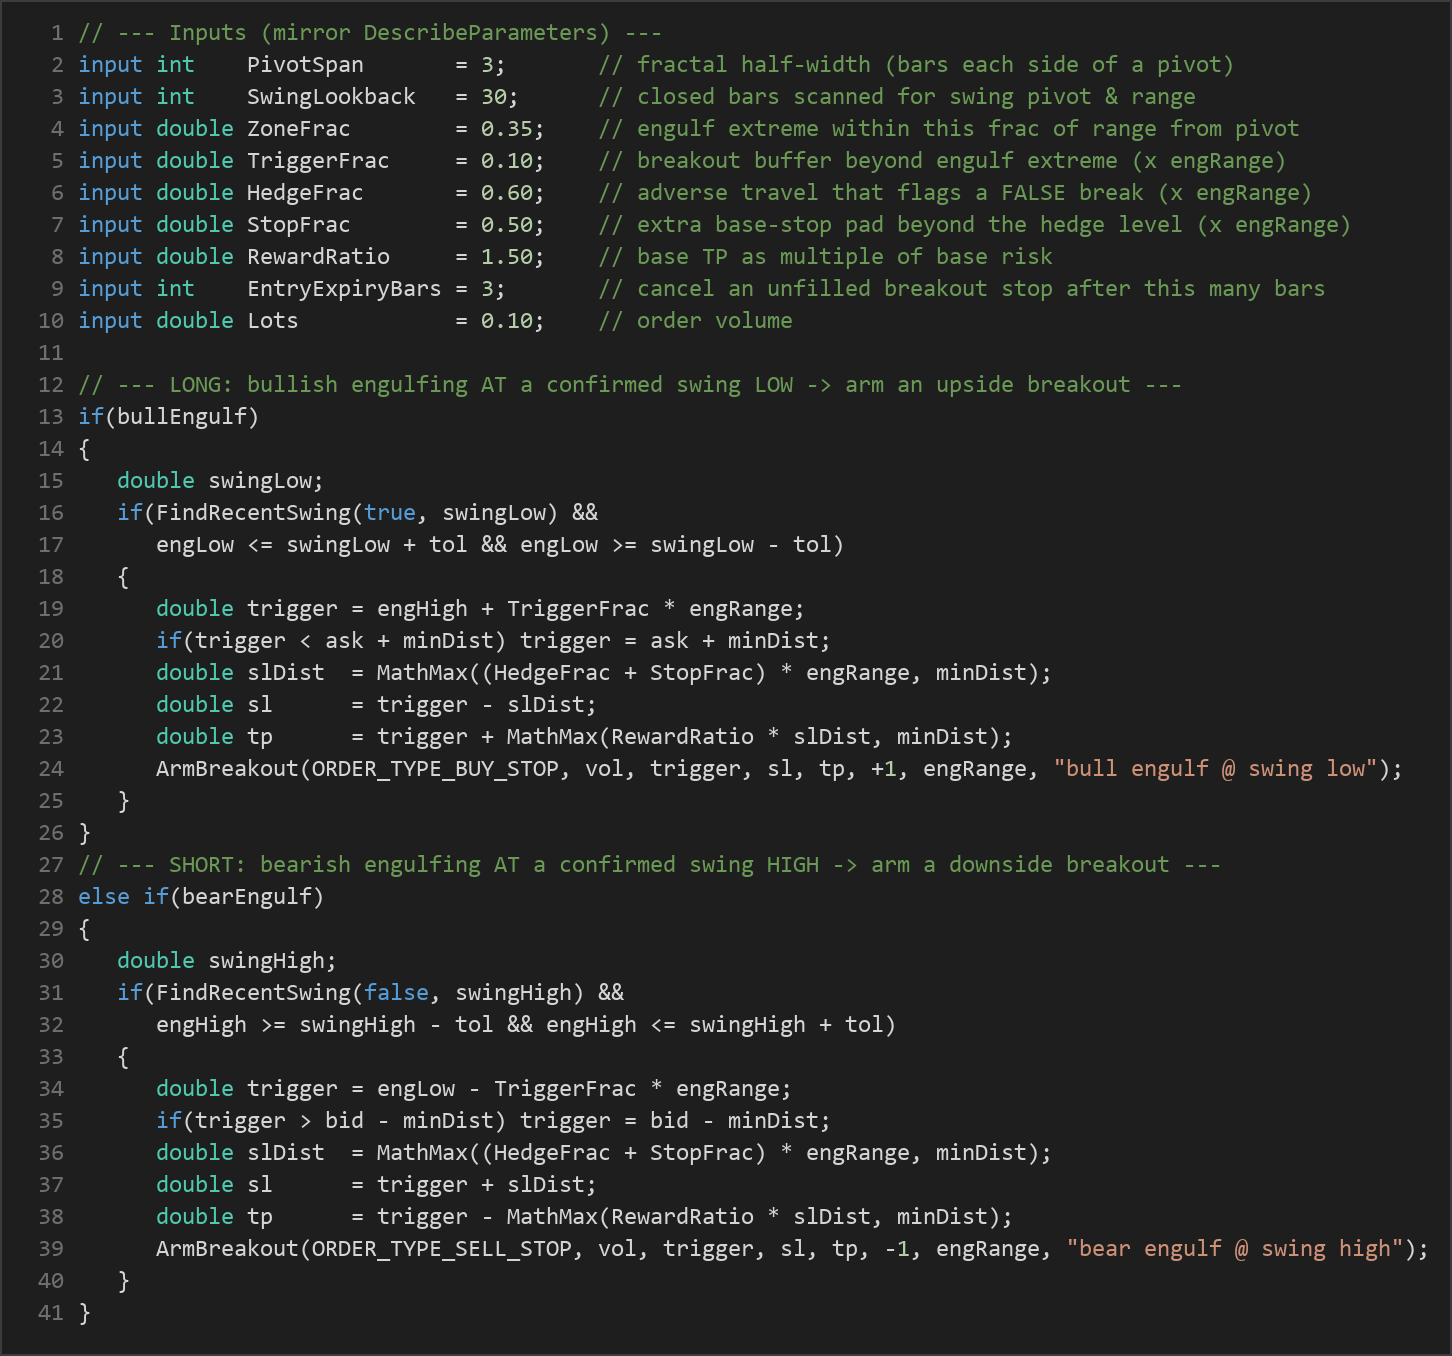Click the EntryExpiryBars variable name

[344, 289]
